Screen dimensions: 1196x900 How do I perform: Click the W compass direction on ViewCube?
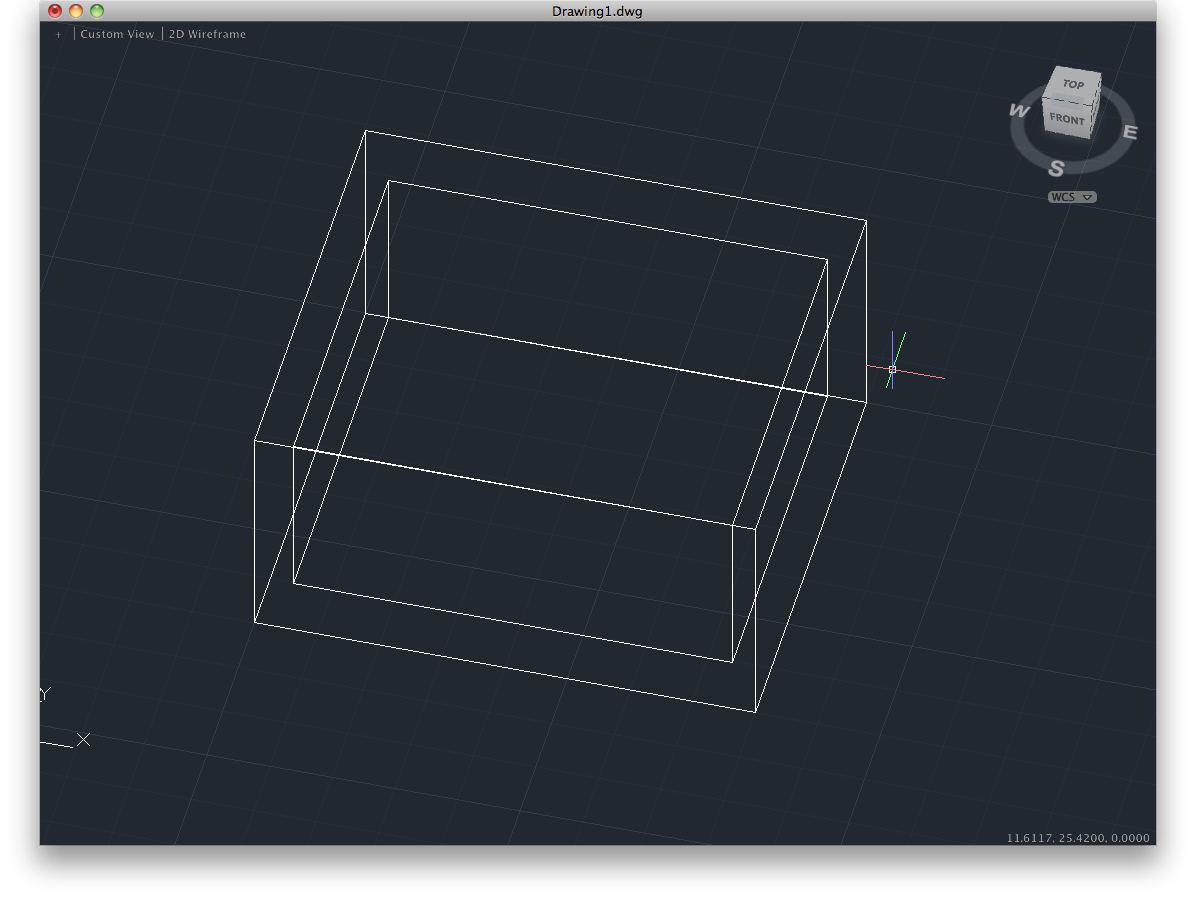[1019, 111]
